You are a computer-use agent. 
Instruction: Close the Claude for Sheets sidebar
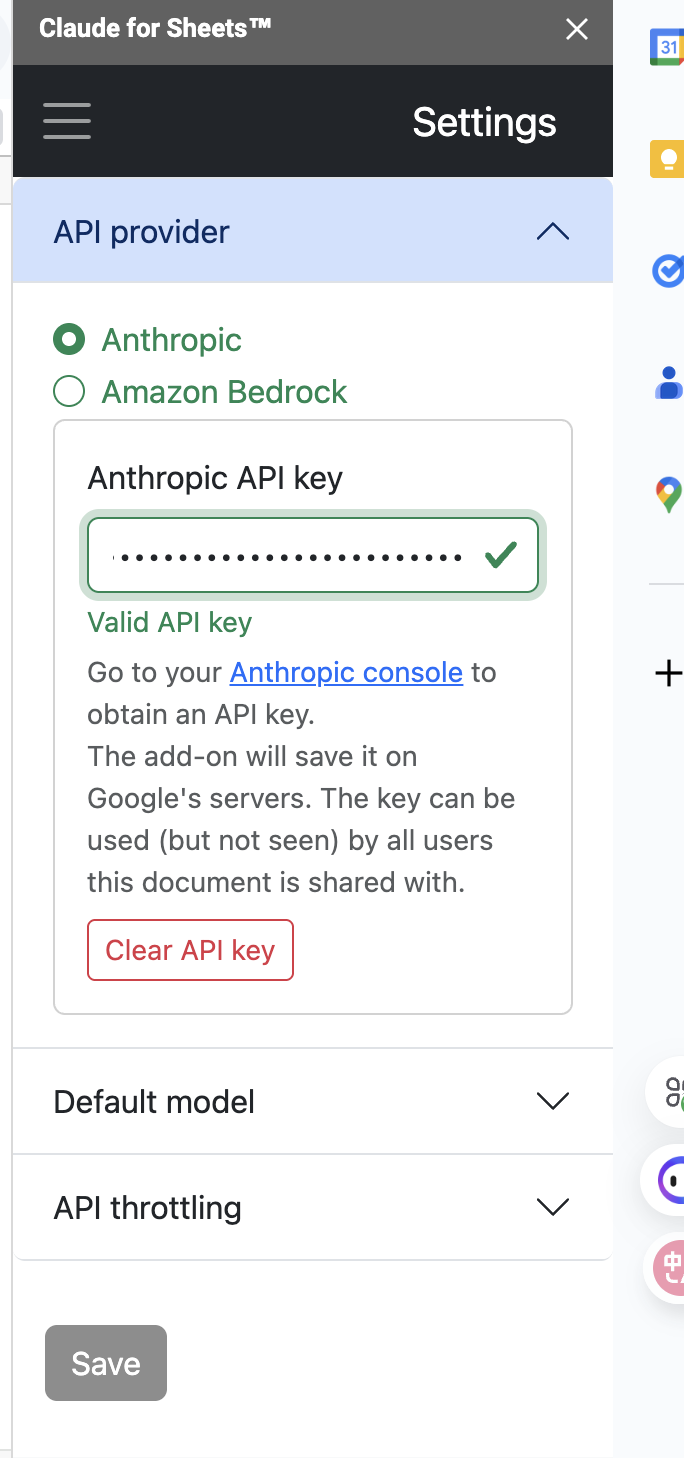577,30
